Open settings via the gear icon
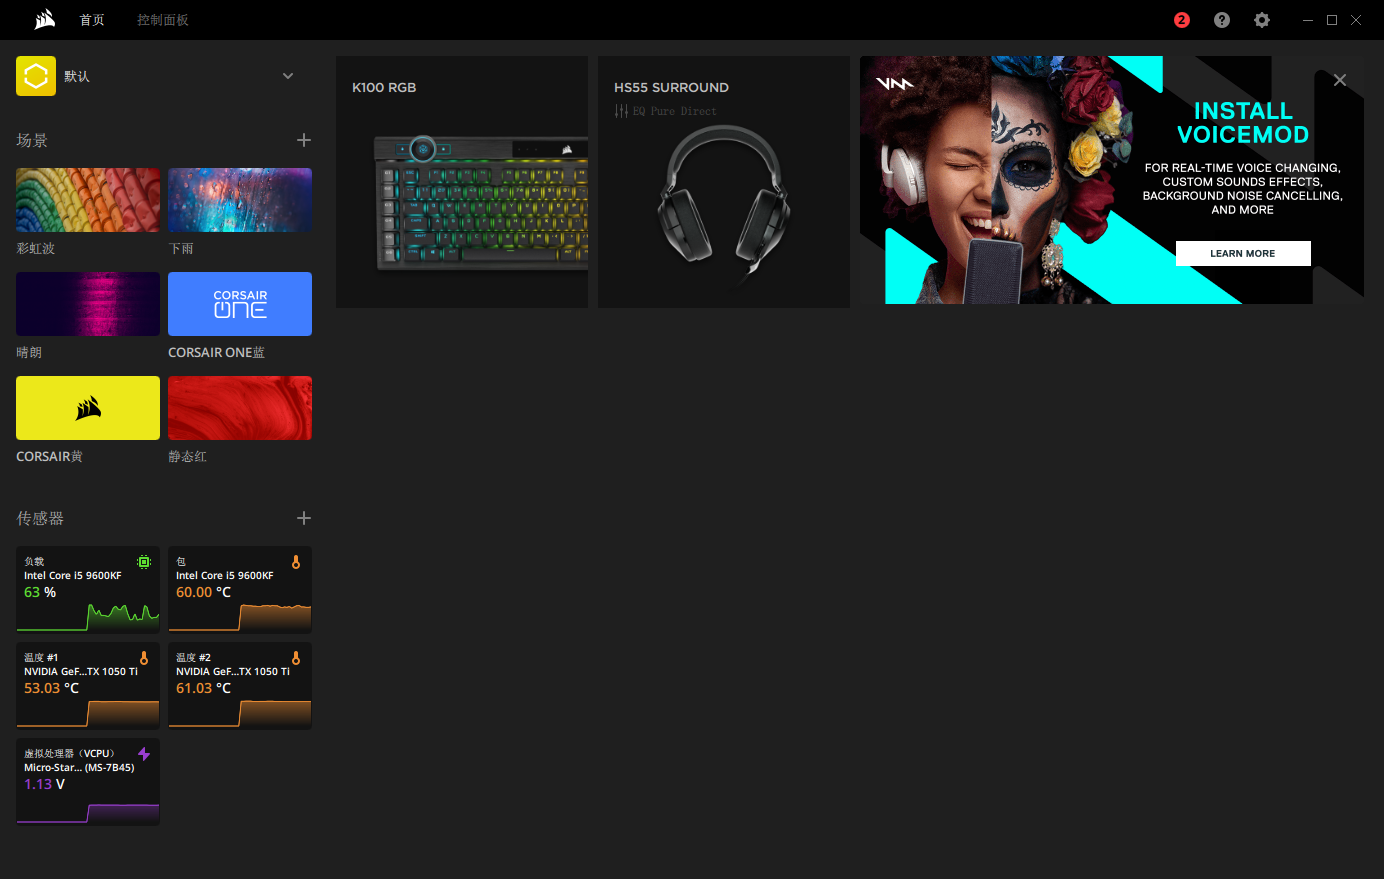1384x879 pixels. 1262,20
